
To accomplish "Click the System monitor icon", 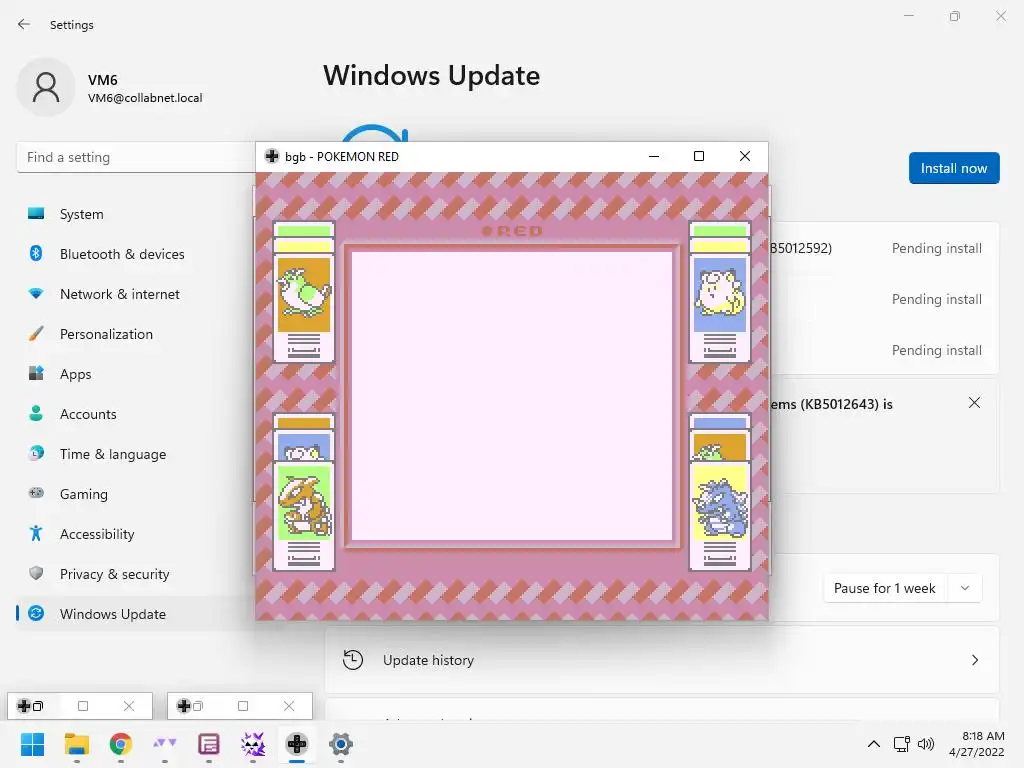I will (x=36, y=214).
